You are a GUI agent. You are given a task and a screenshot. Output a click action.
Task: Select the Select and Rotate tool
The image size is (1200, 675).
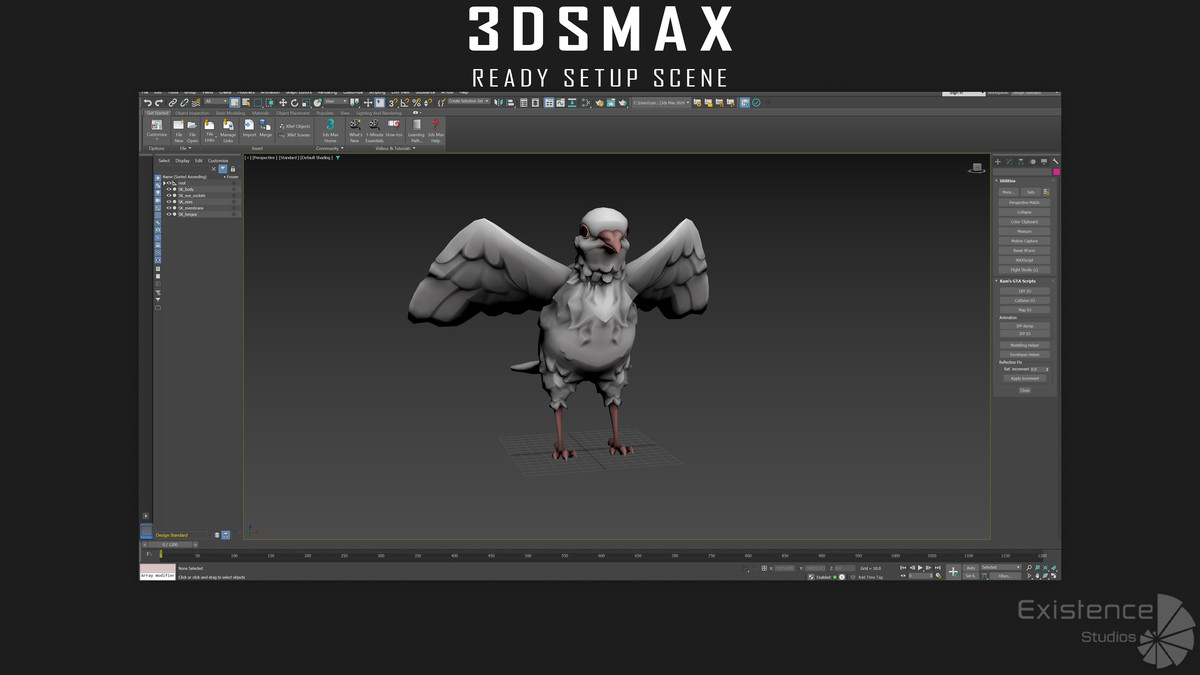point(293,103)
